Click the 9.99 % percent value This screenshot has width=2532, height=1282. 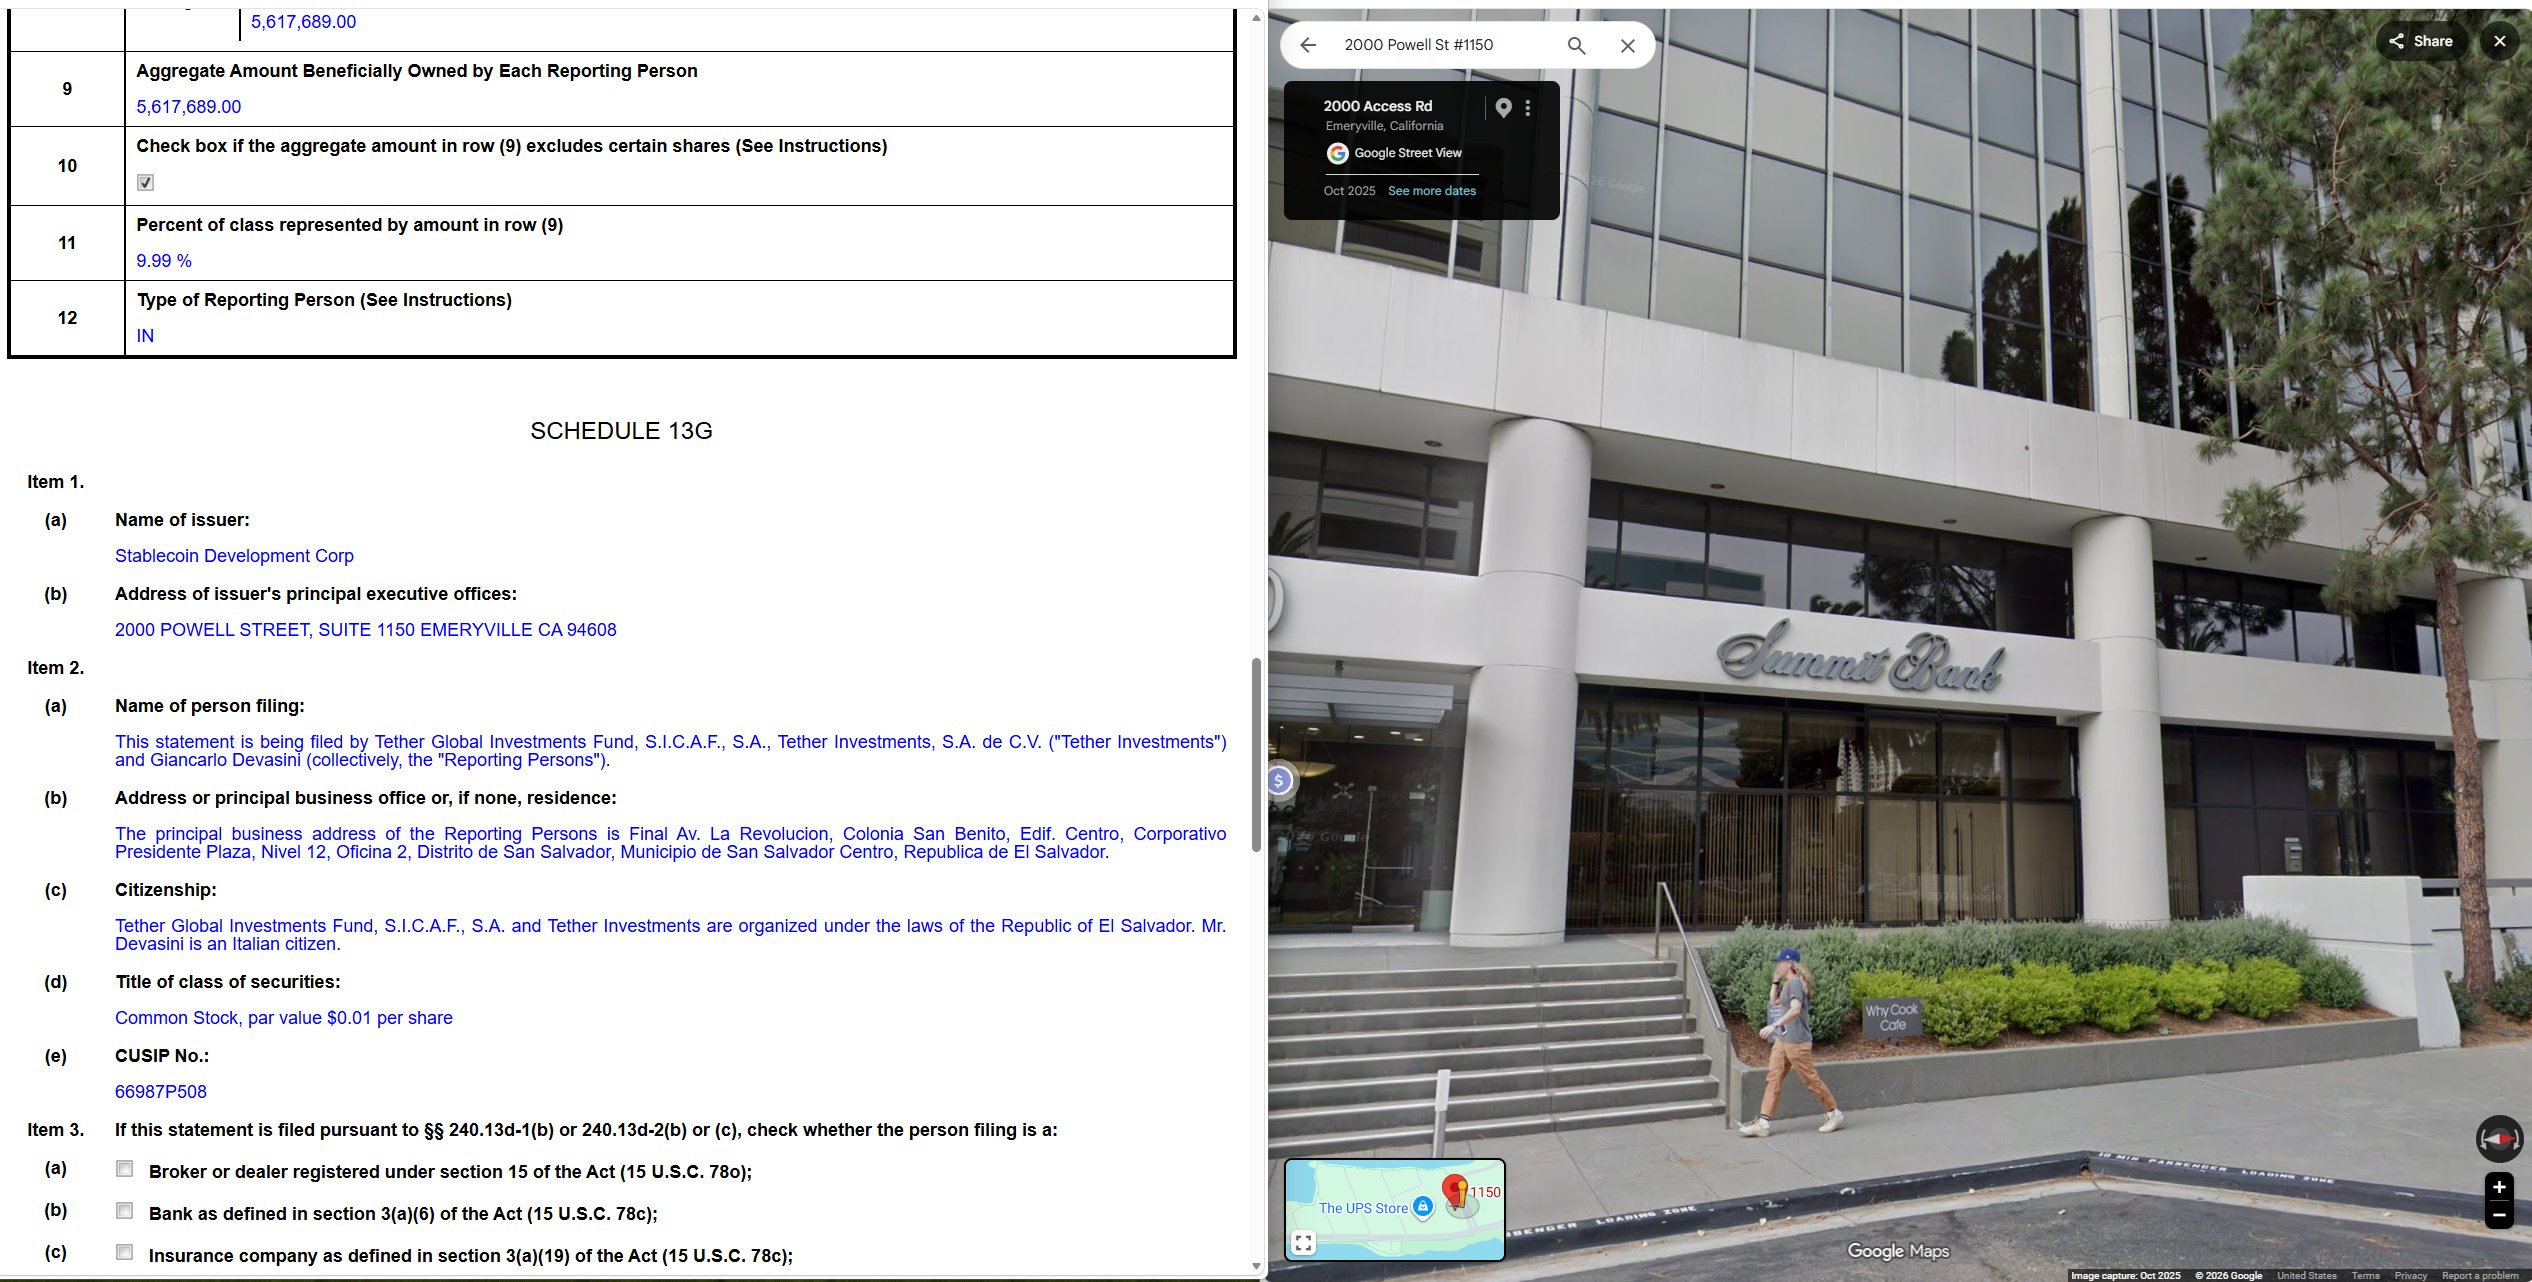(x=164, y=261)
